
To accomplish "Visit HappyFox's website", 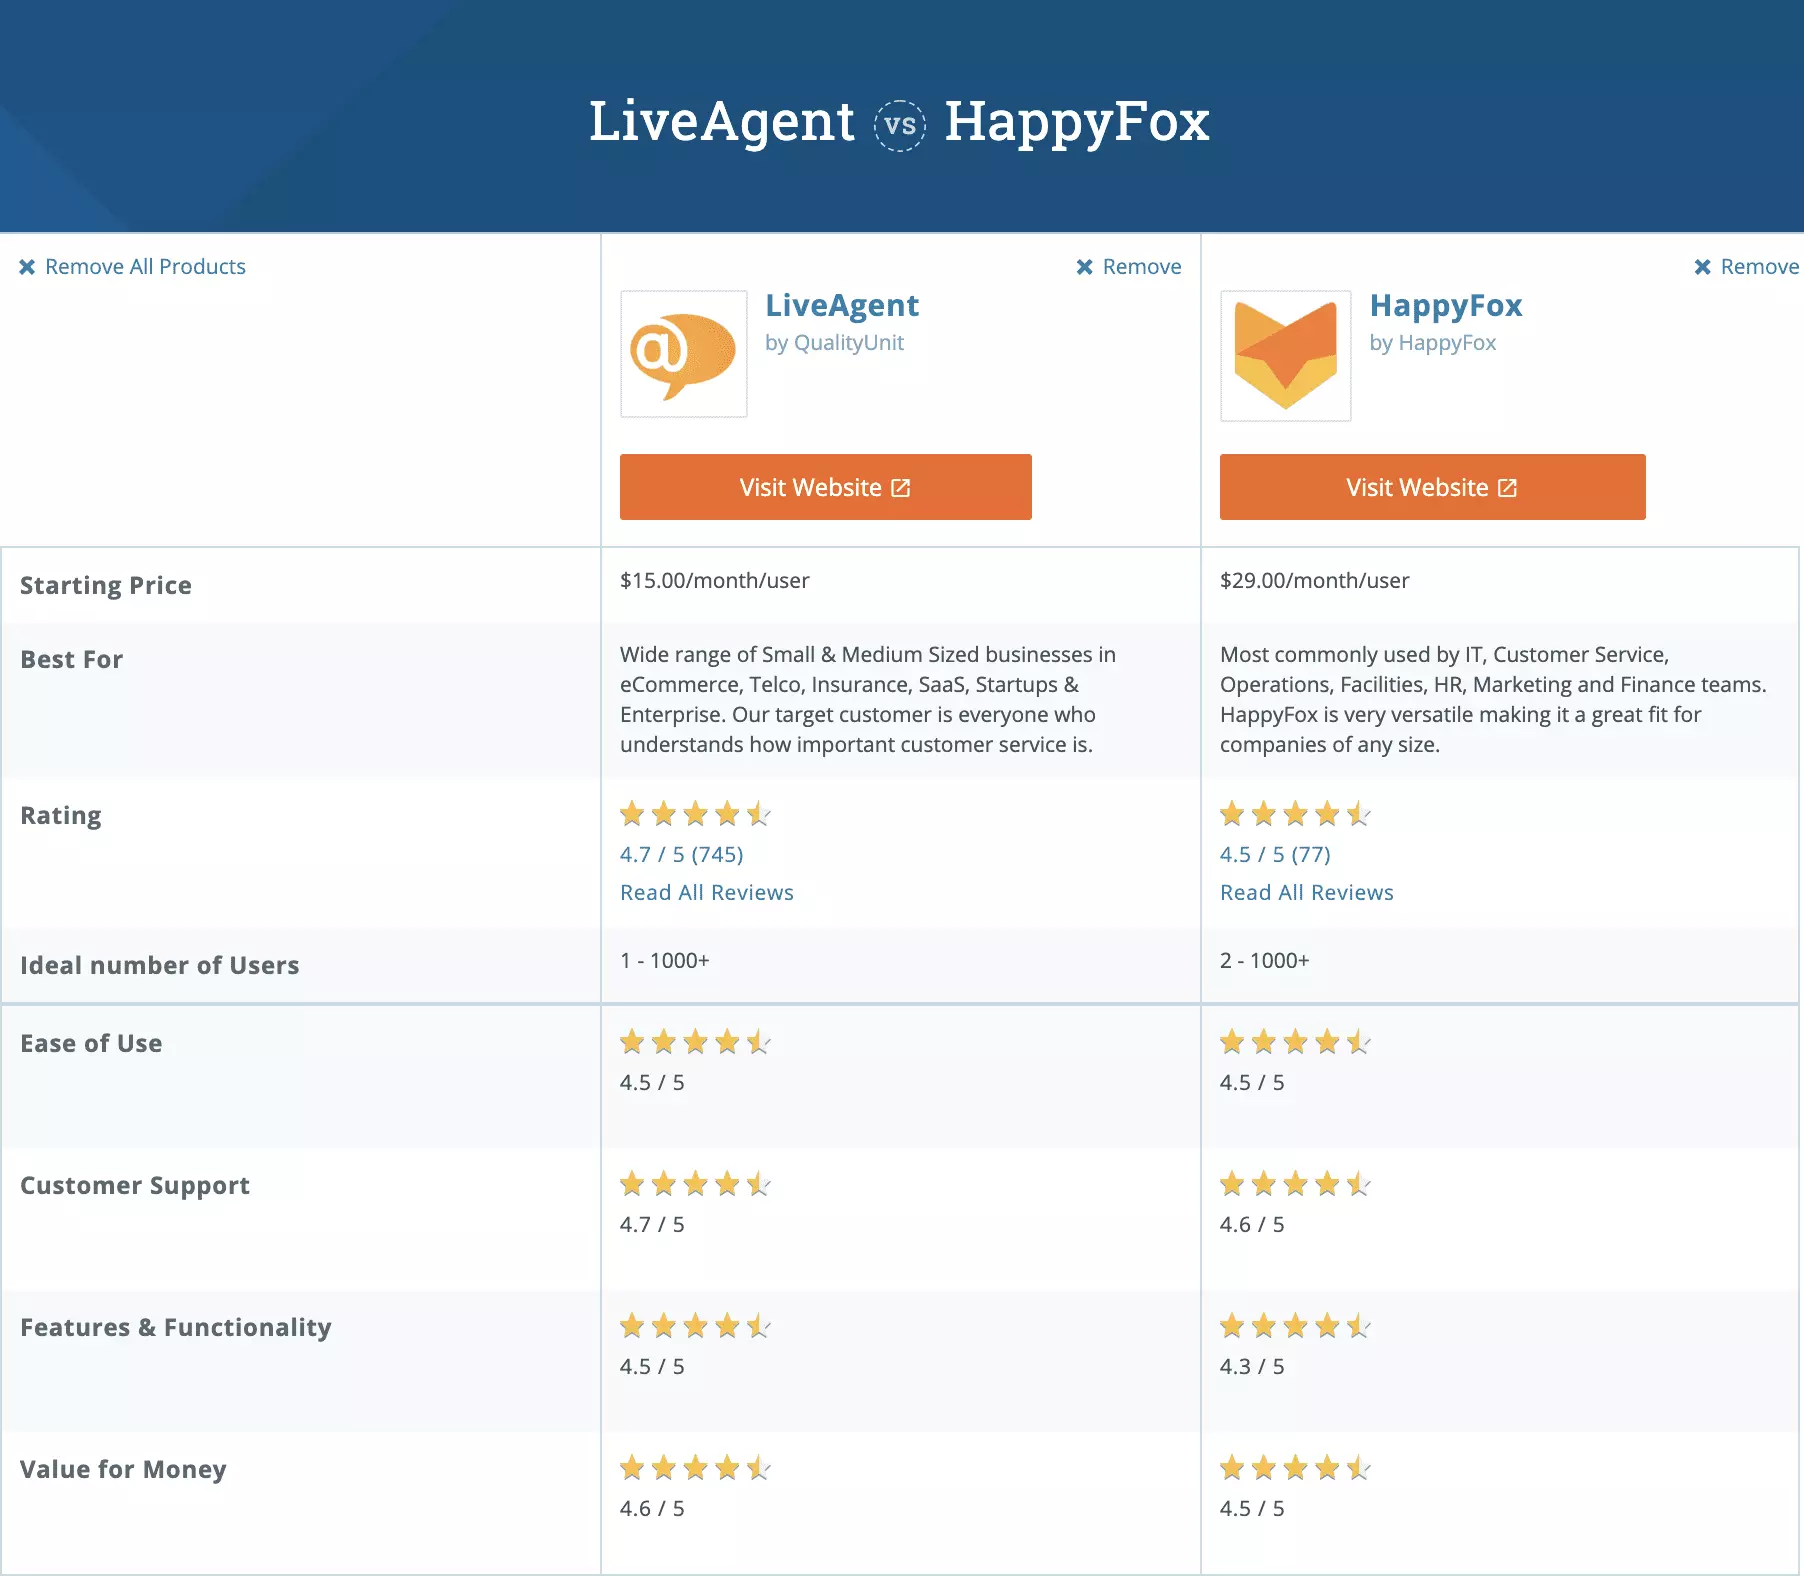I will pyautogui.click(x=1432, y=487).
